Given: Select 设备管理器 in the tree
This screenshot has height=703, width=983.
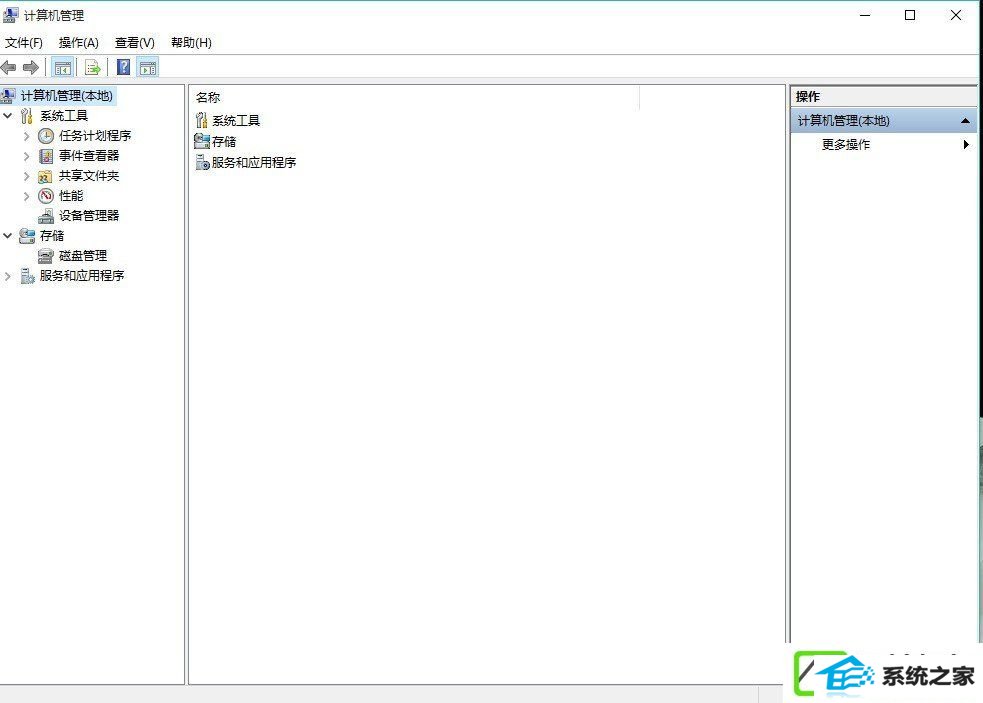Looking at the screenshot, I should click(x=89, y=216).
